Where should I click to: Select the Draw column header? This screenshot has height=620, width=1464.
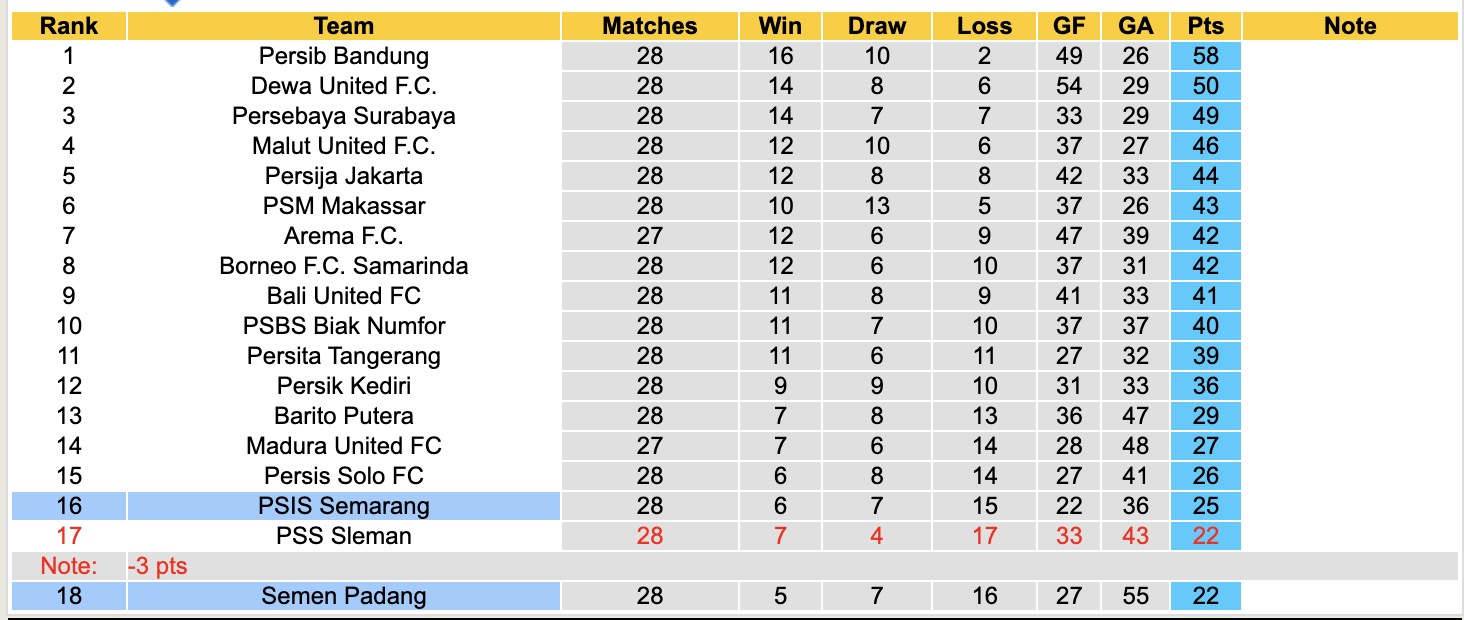coord(876,27)
